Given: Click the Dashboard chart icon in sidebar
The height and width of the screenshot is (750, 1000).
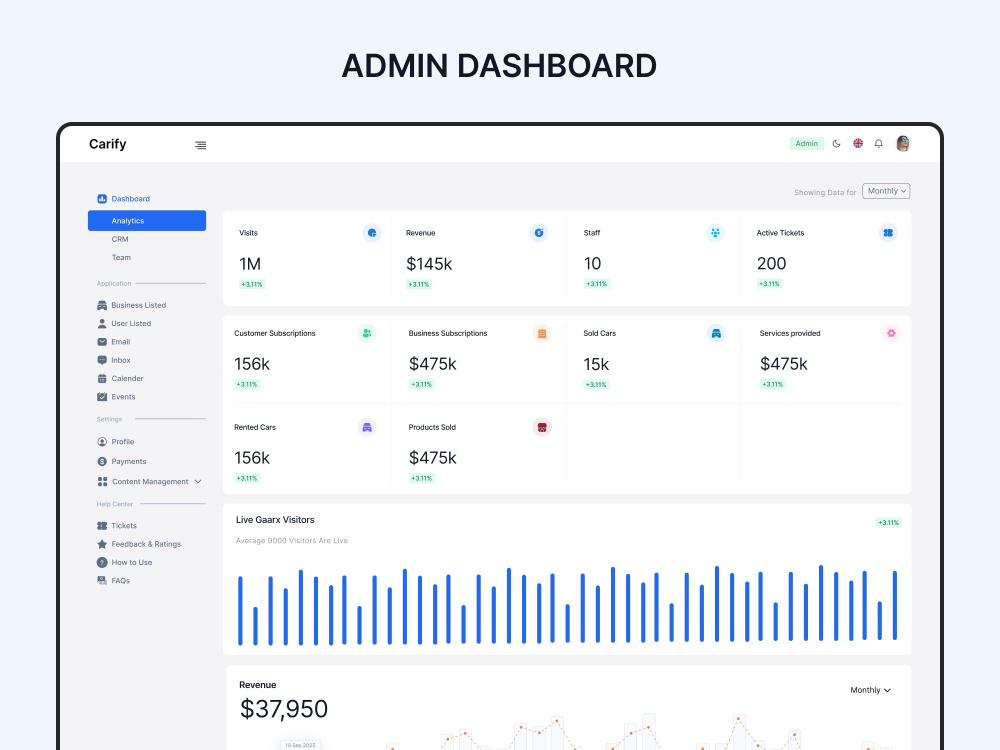Looking at the screenshot, I should [102, 199].
